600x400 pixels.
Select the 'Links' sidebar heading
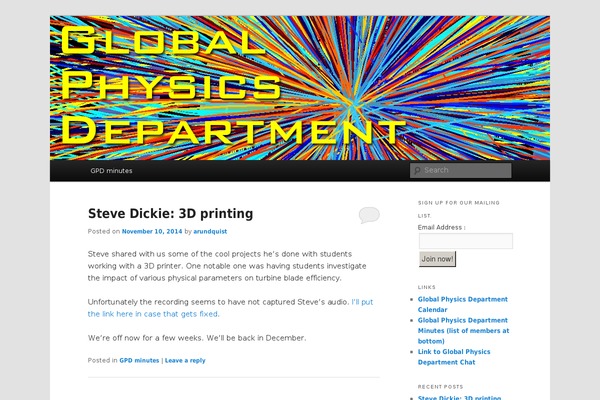[427, 287]
